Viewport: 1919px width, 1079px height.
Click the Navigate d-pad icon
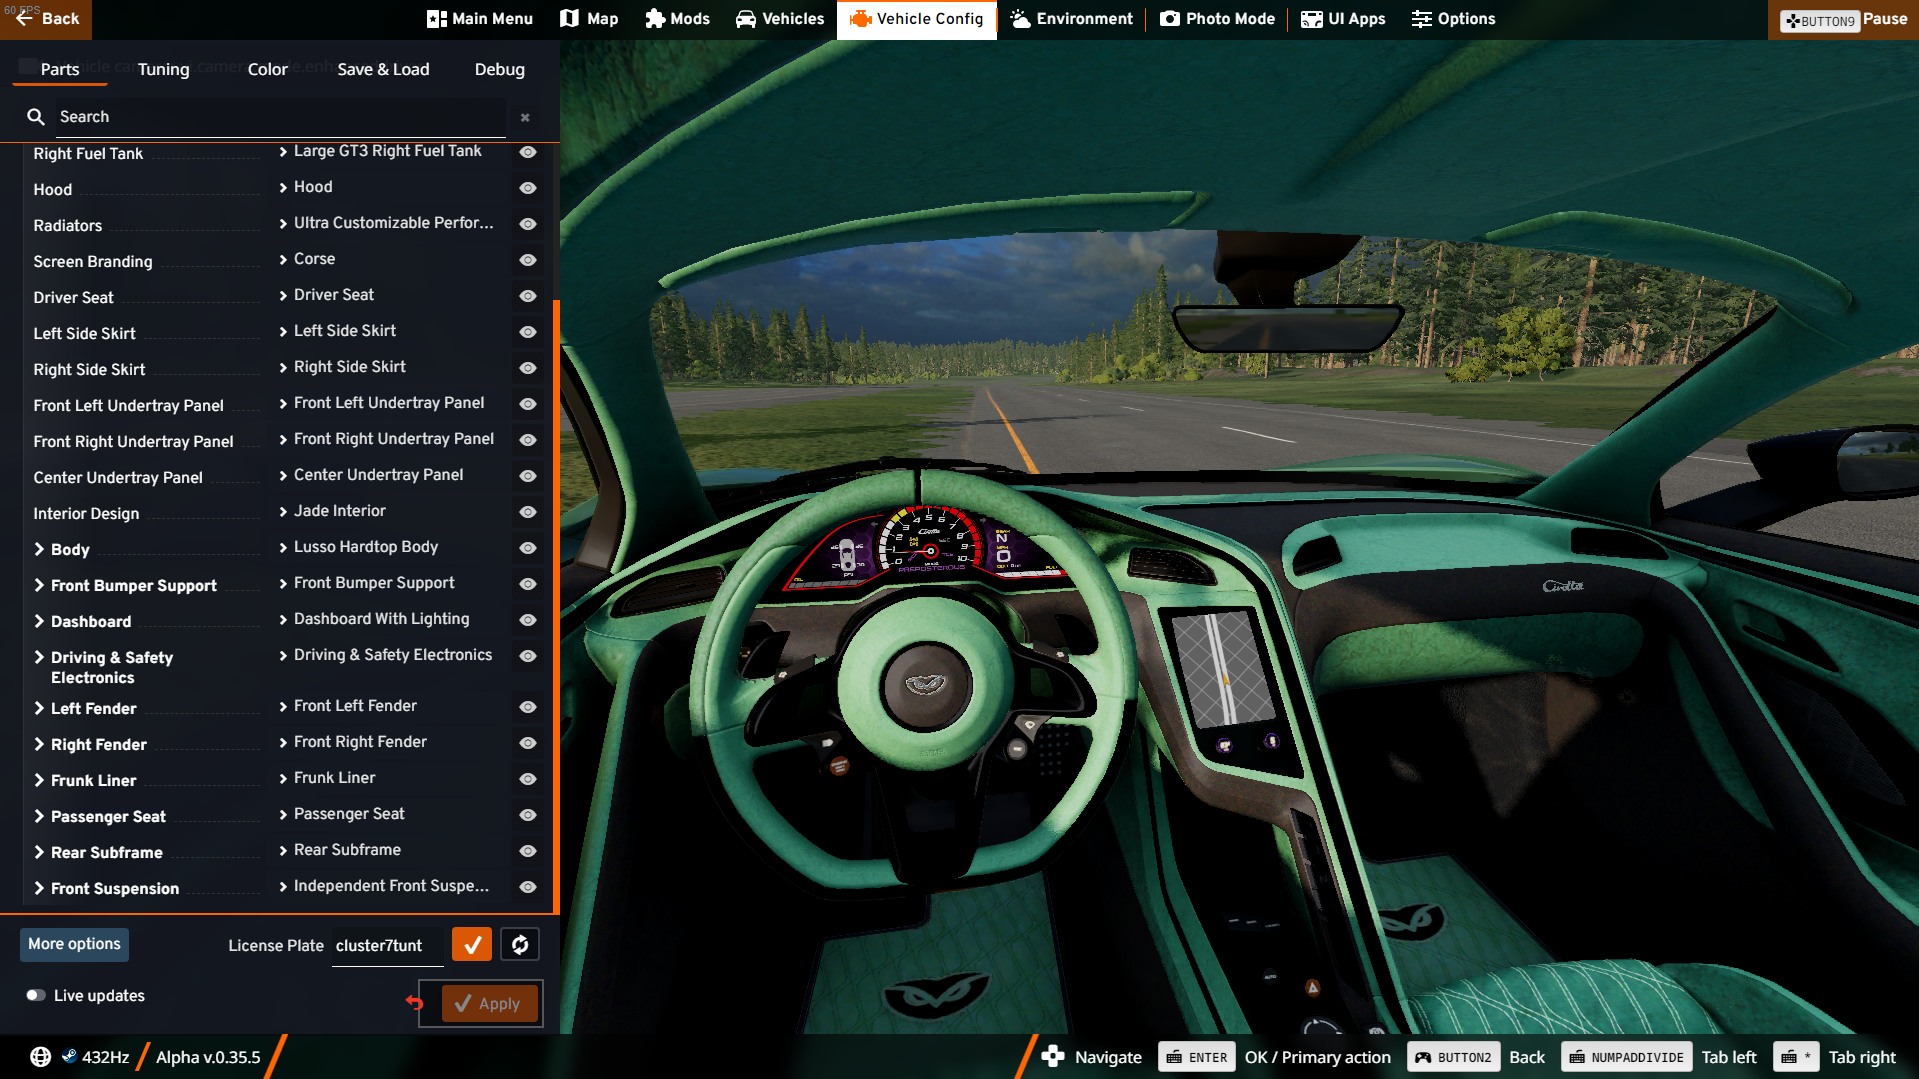click(1053, 1056)
